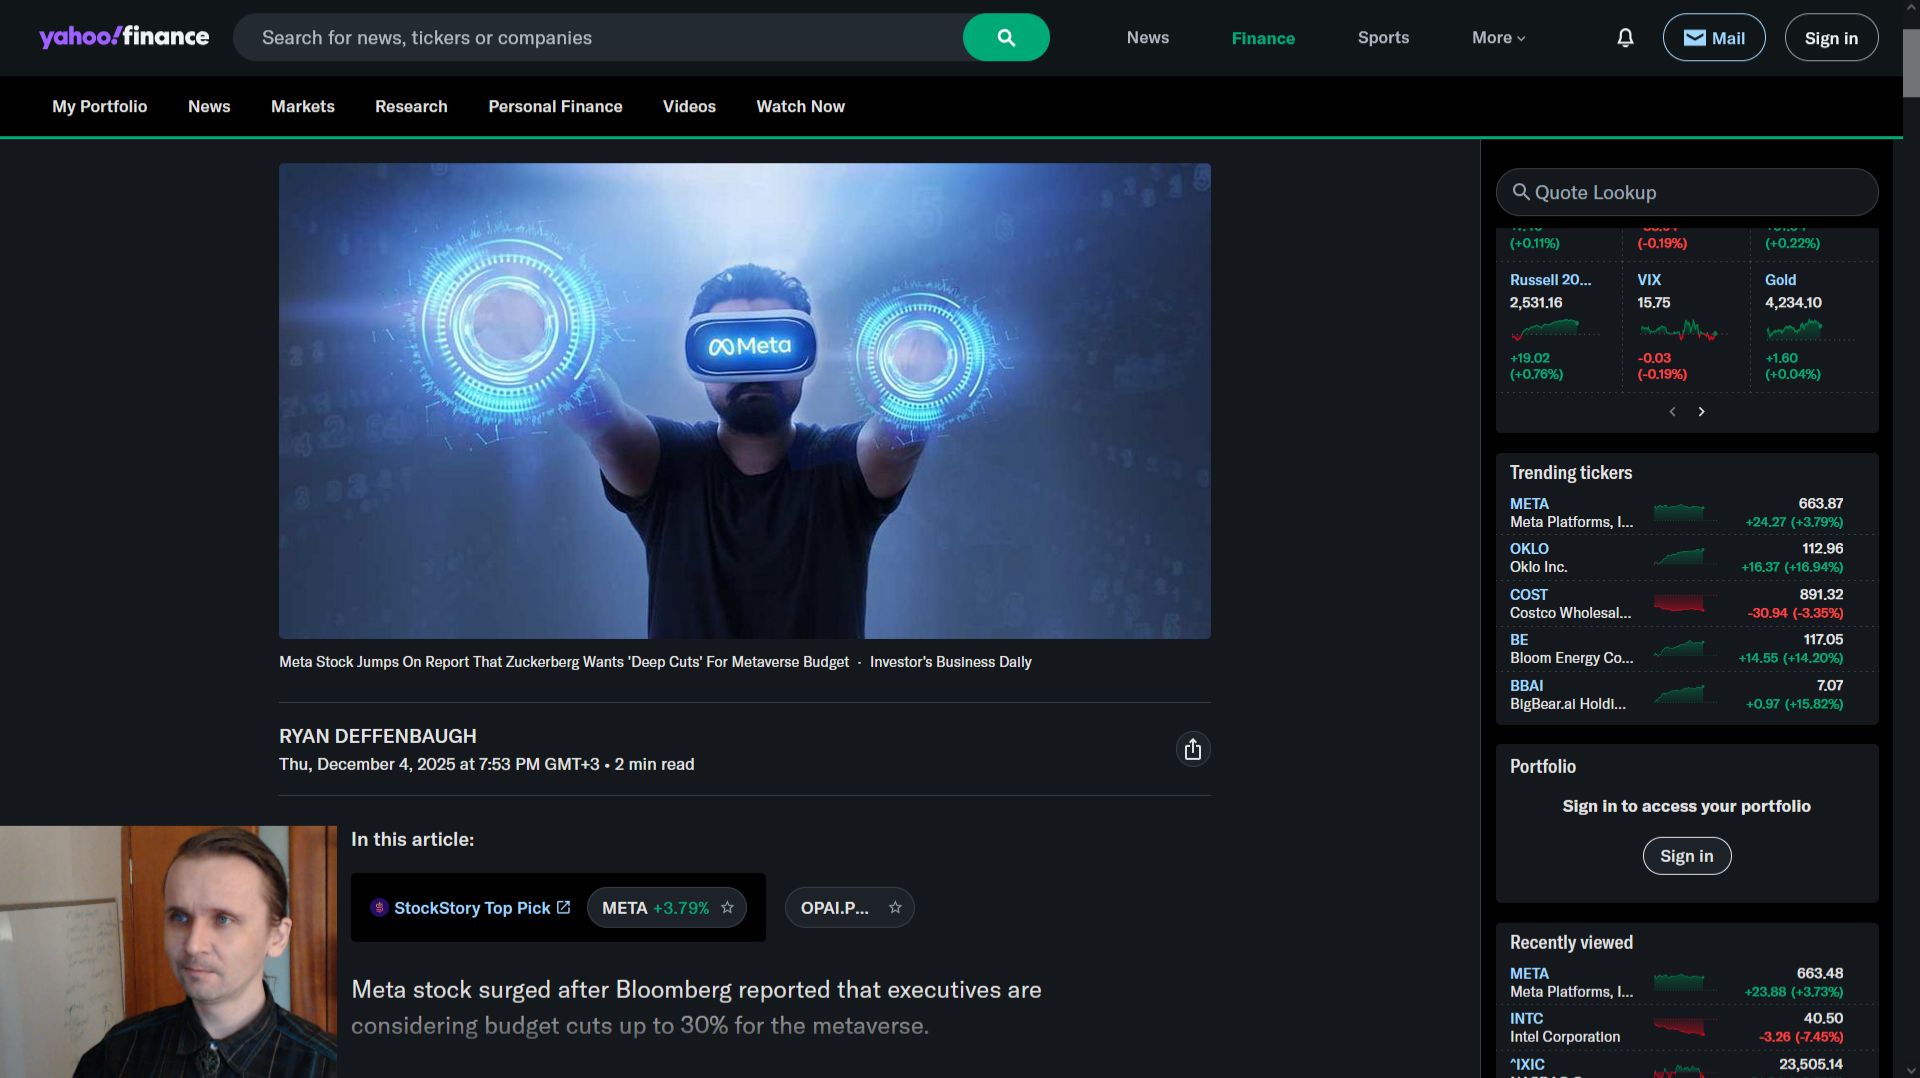The width and height of the screenshot is (1920, 1078).
Task: Add META to watchlist star
Action: pos(727,908)
